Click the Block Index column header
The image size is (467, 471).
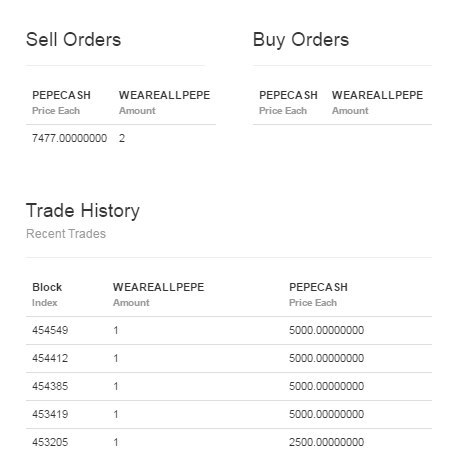47,295
